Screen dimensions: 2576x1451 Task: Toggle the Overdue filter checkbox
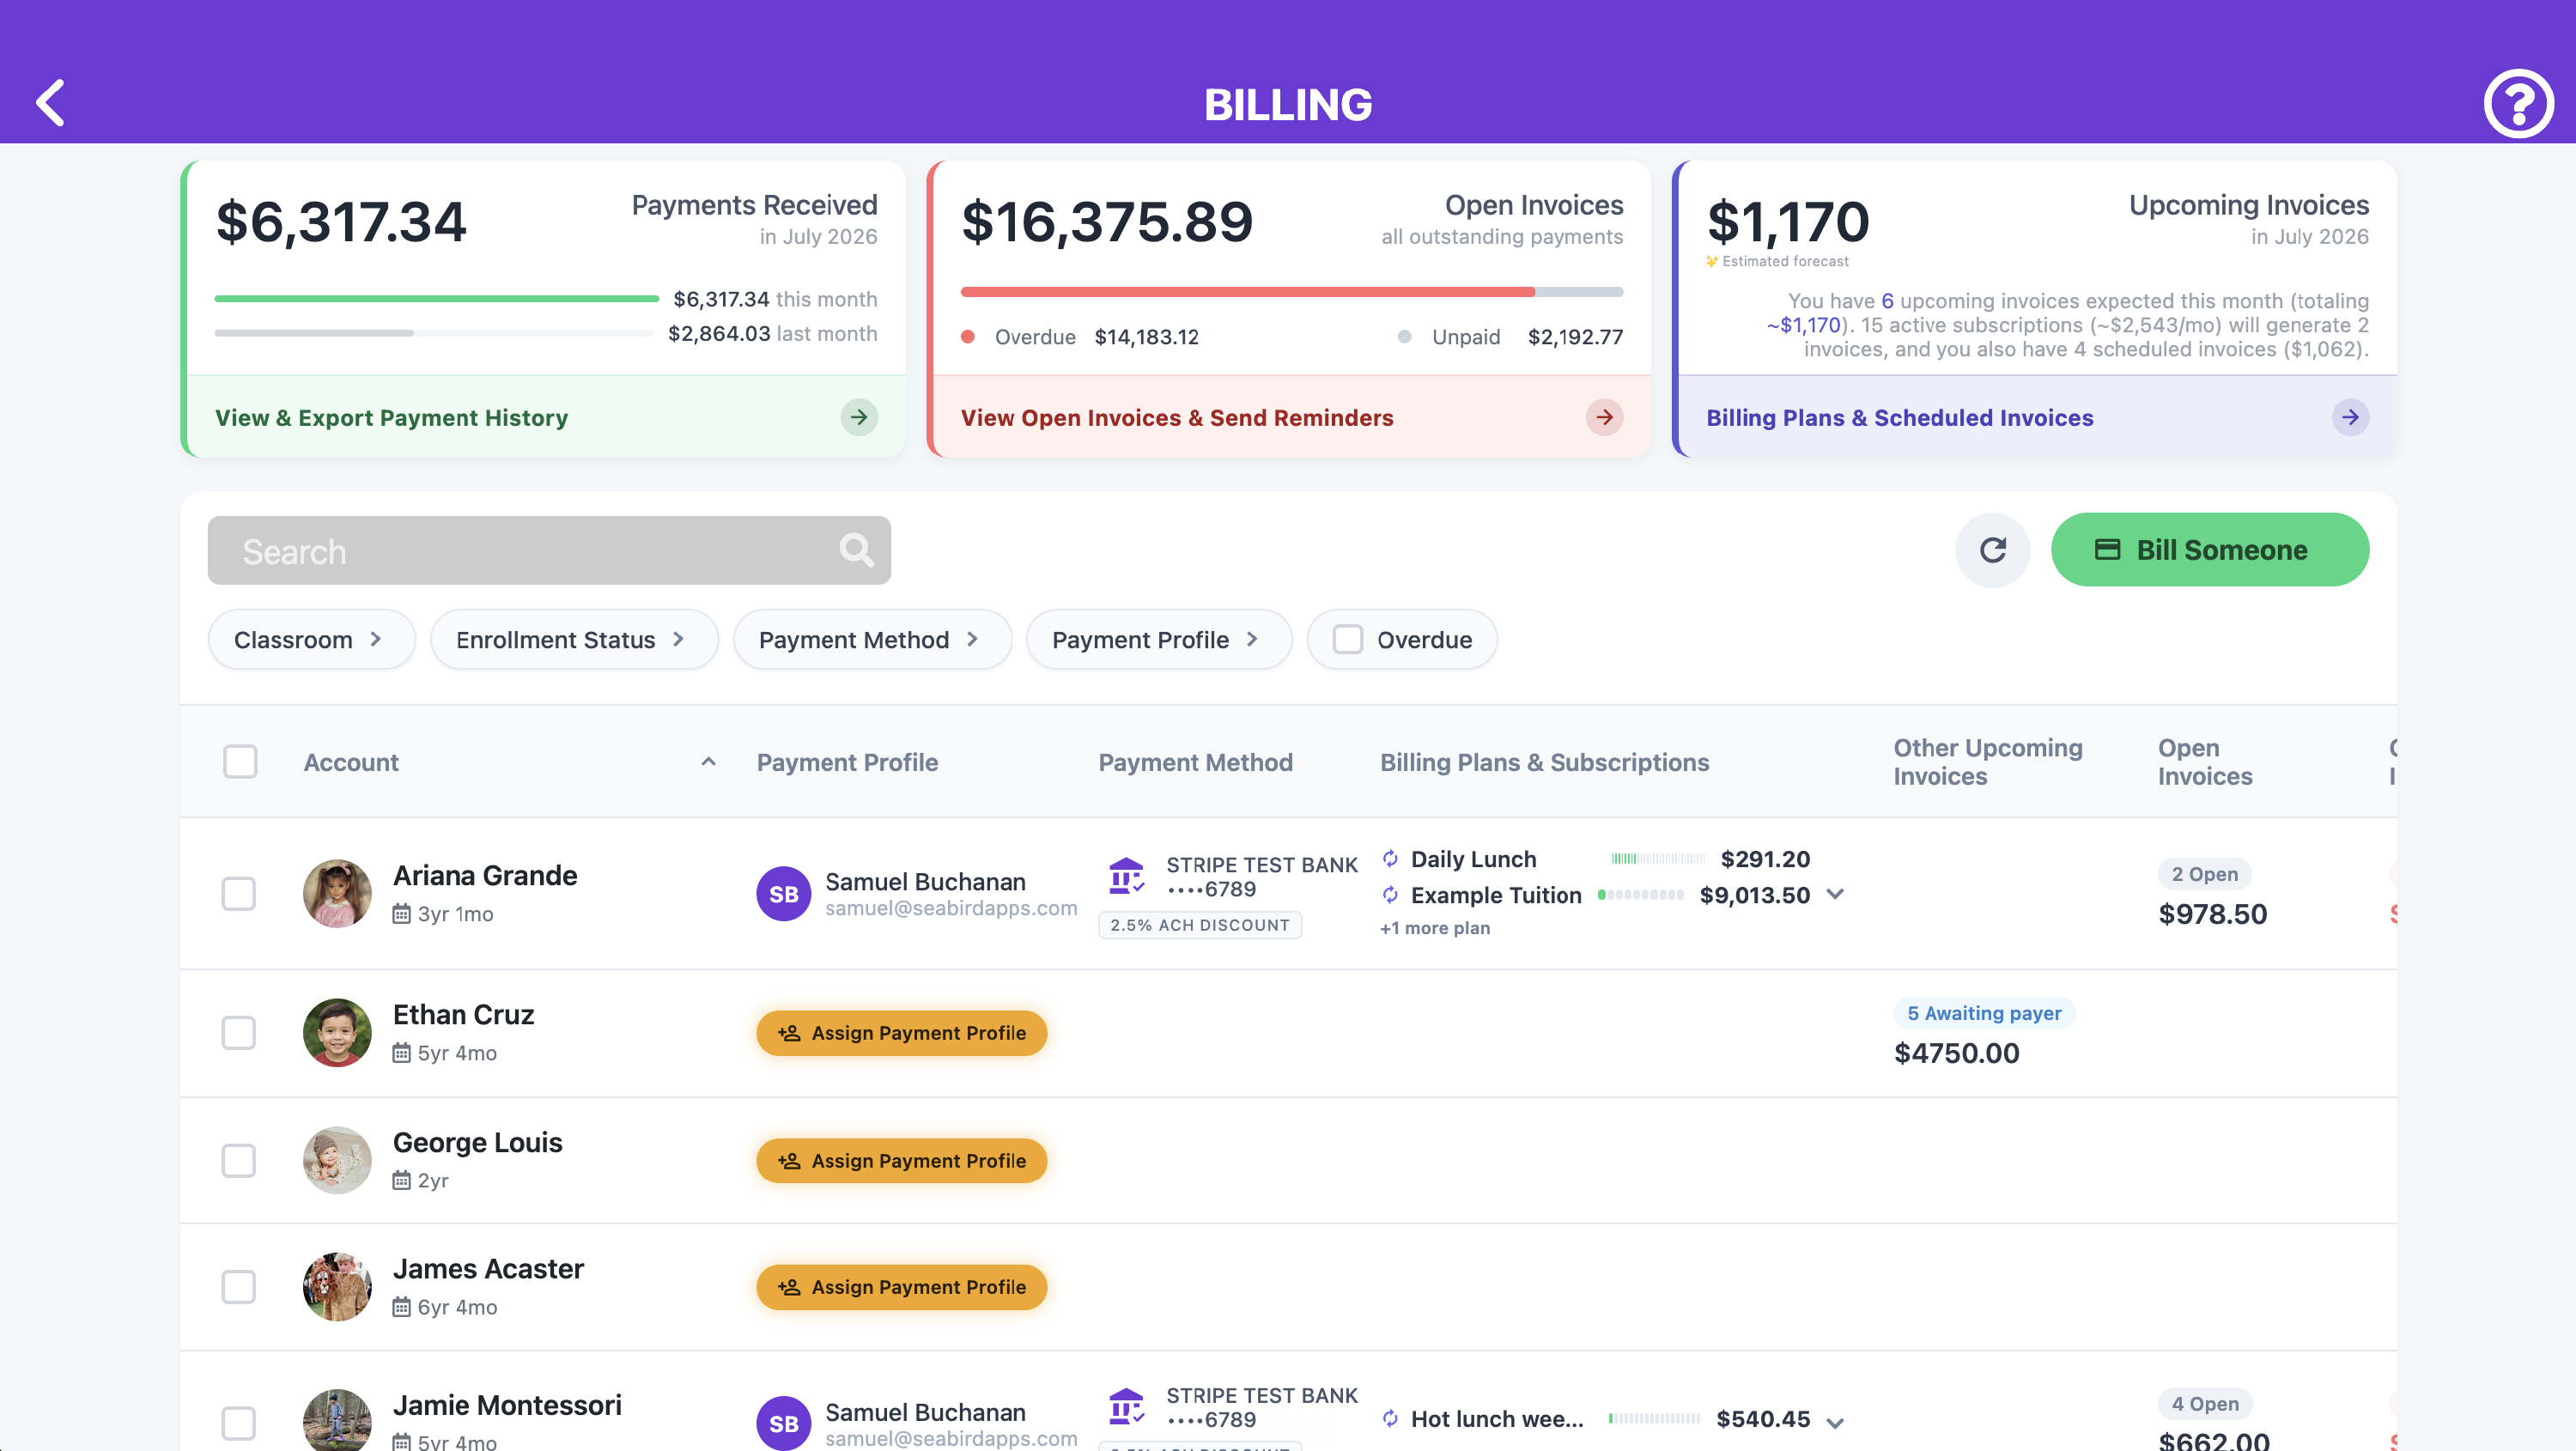click(1348, 639)
